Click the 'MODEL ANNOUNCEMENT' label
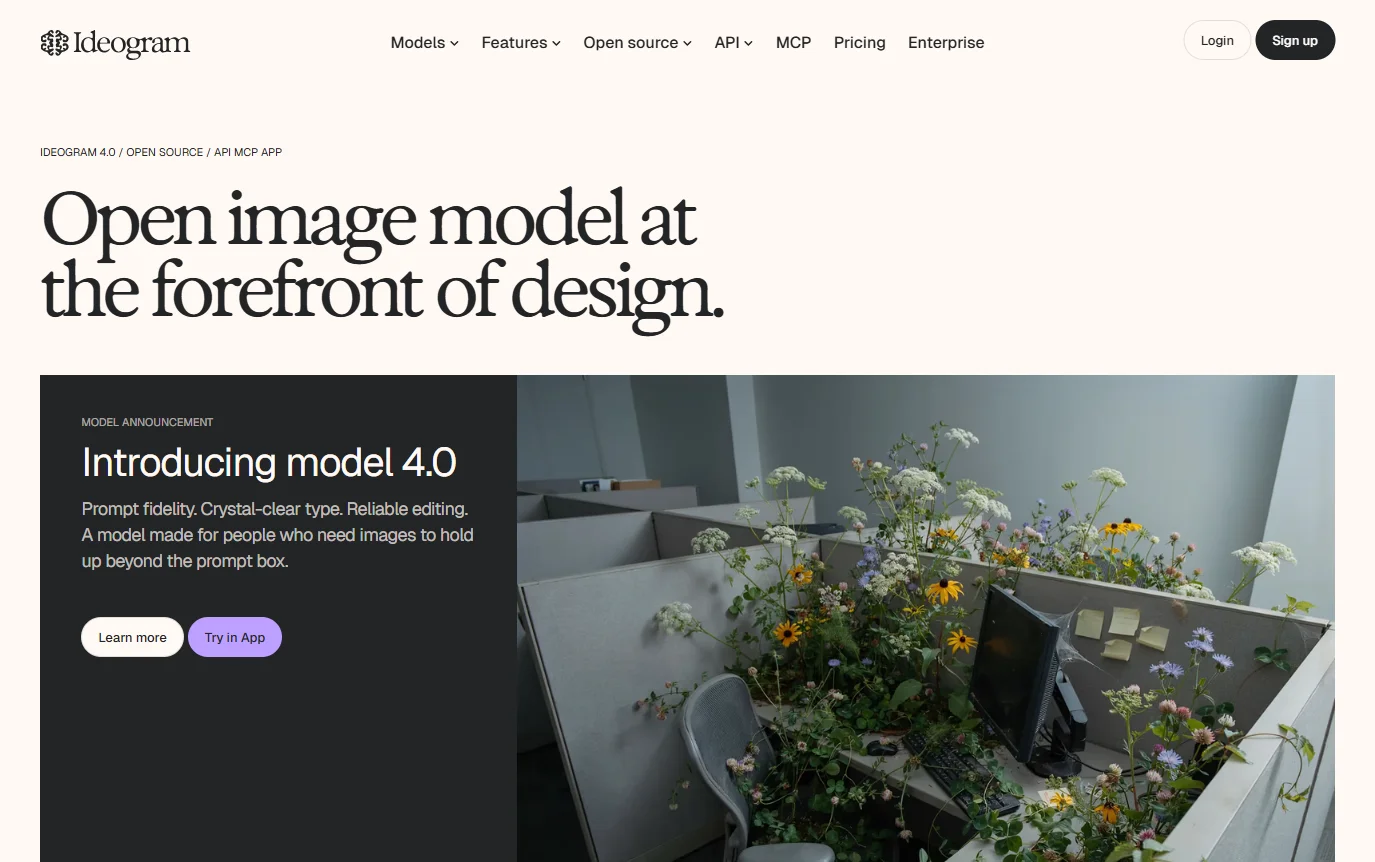This screenshot has height=862, width=1375. [x=147, y=422]
